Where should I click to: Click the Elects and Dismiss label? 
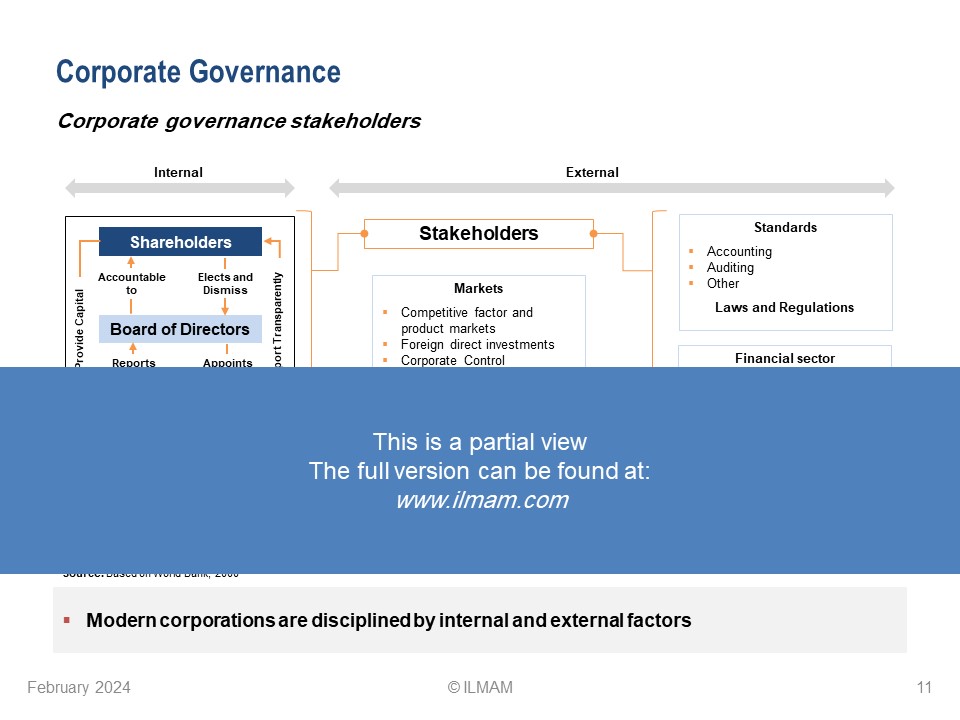pyautogui.click(x=225, y=284)
